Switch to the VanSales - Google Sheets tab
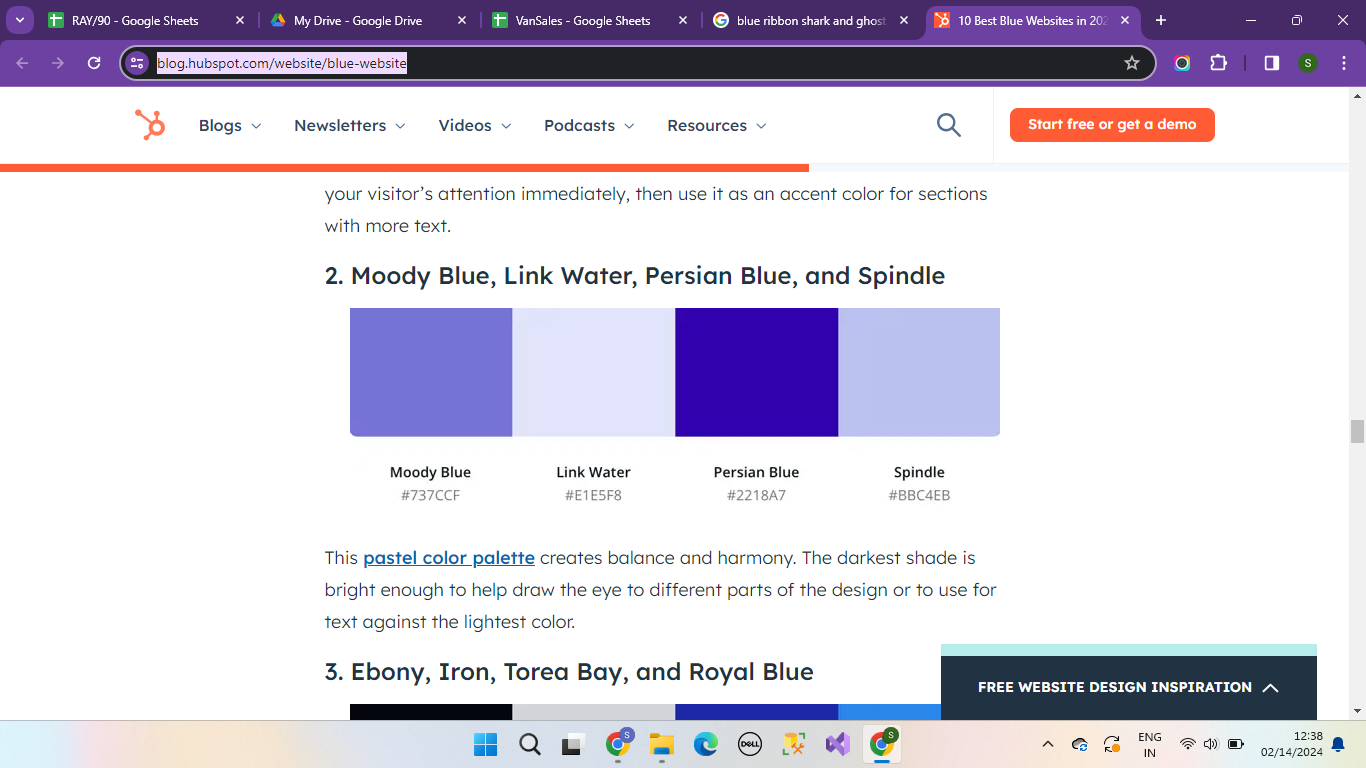This screenshot has width=1366, height=768. pyautogui.click(x=582, y=20)
